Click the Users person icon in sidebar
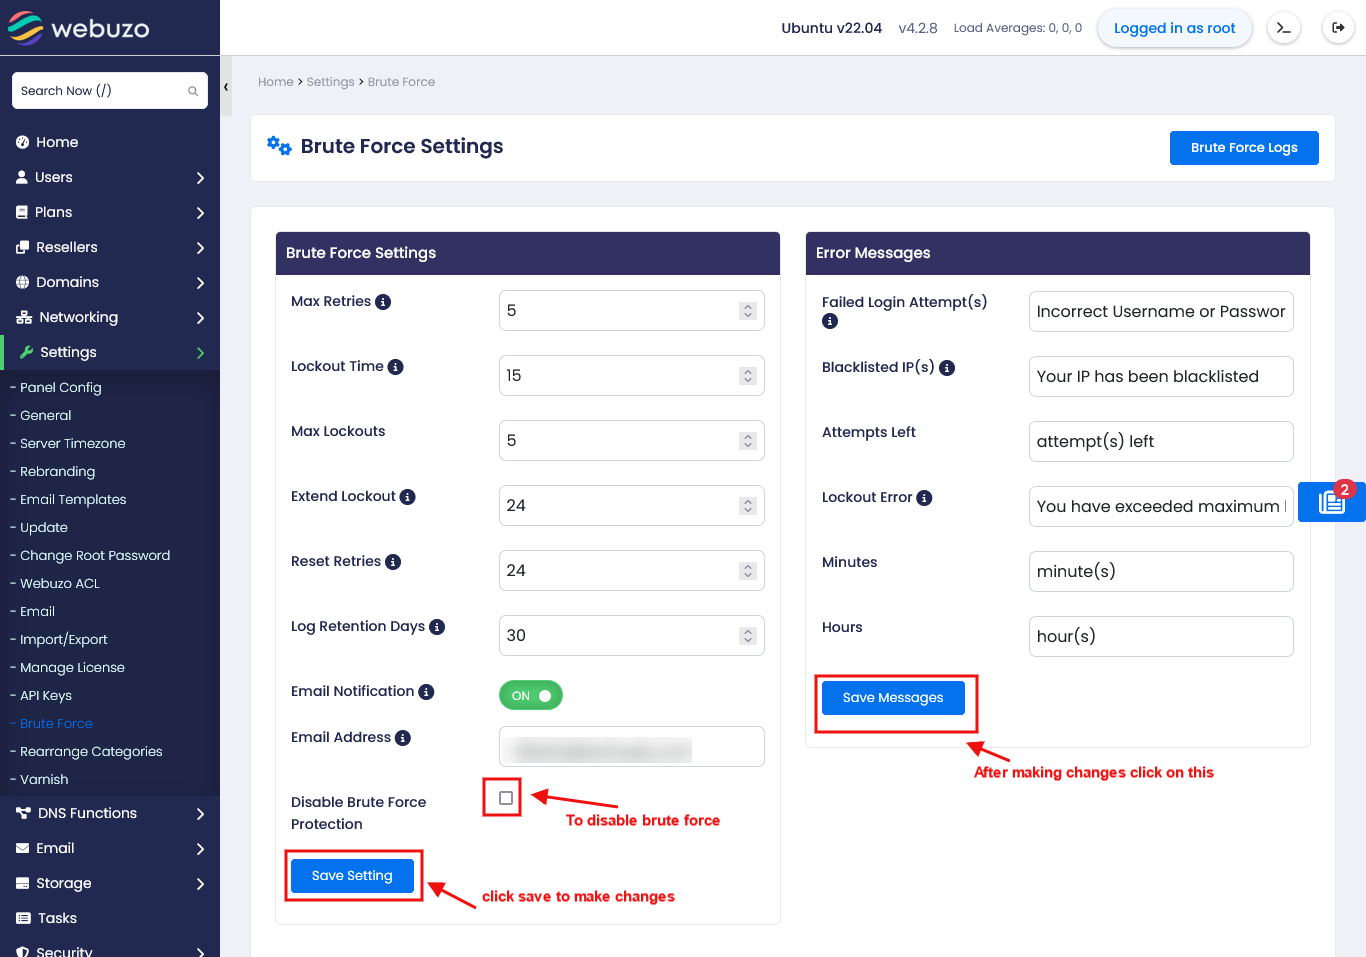This screenshot has width=1366, height=957. coord(22,177)
